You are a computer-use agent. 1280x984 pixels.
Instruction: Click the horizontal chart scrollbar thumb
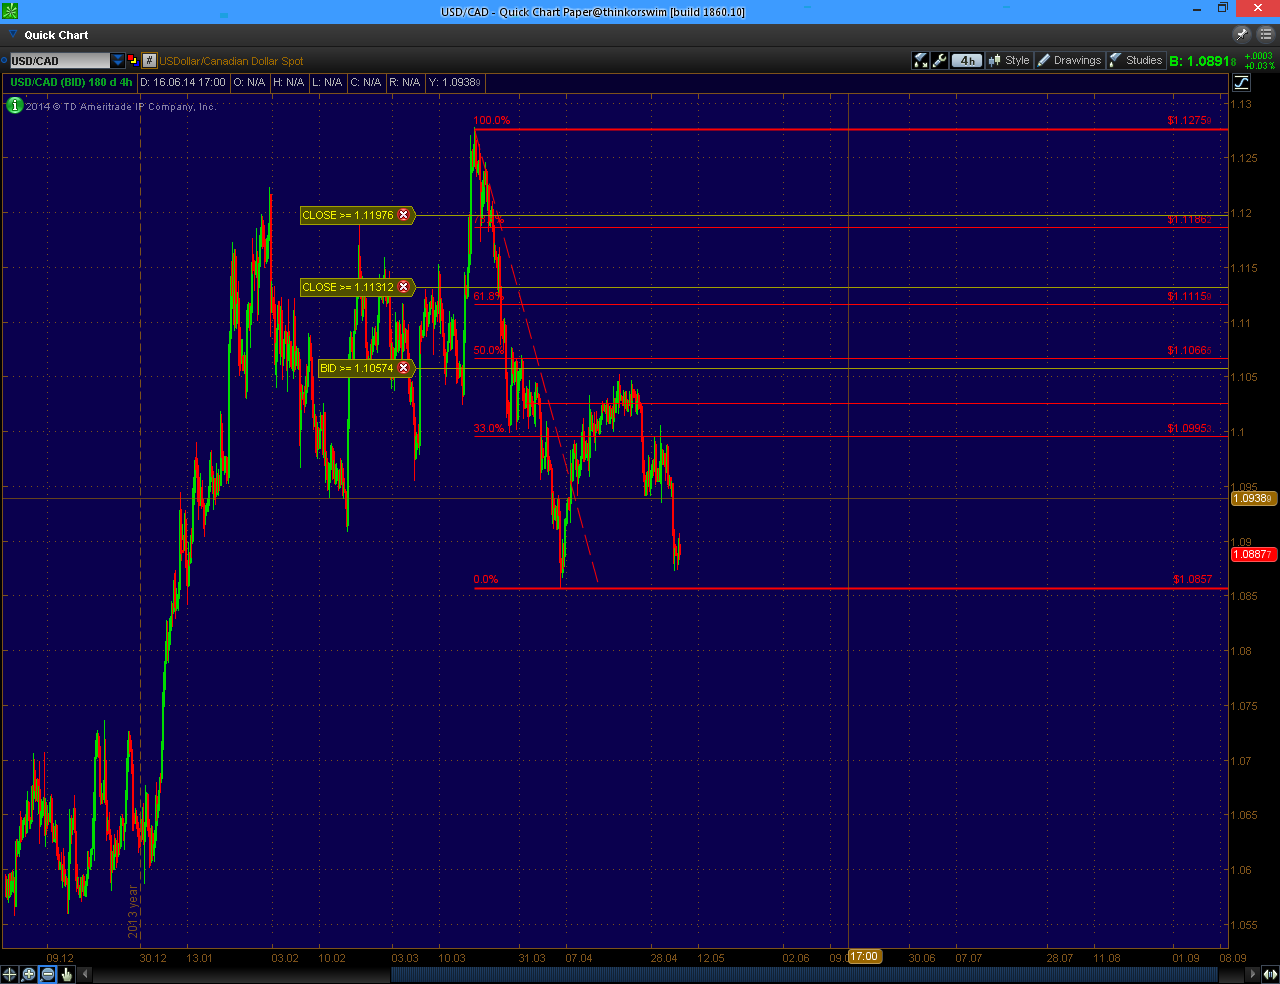coord(805,974)
